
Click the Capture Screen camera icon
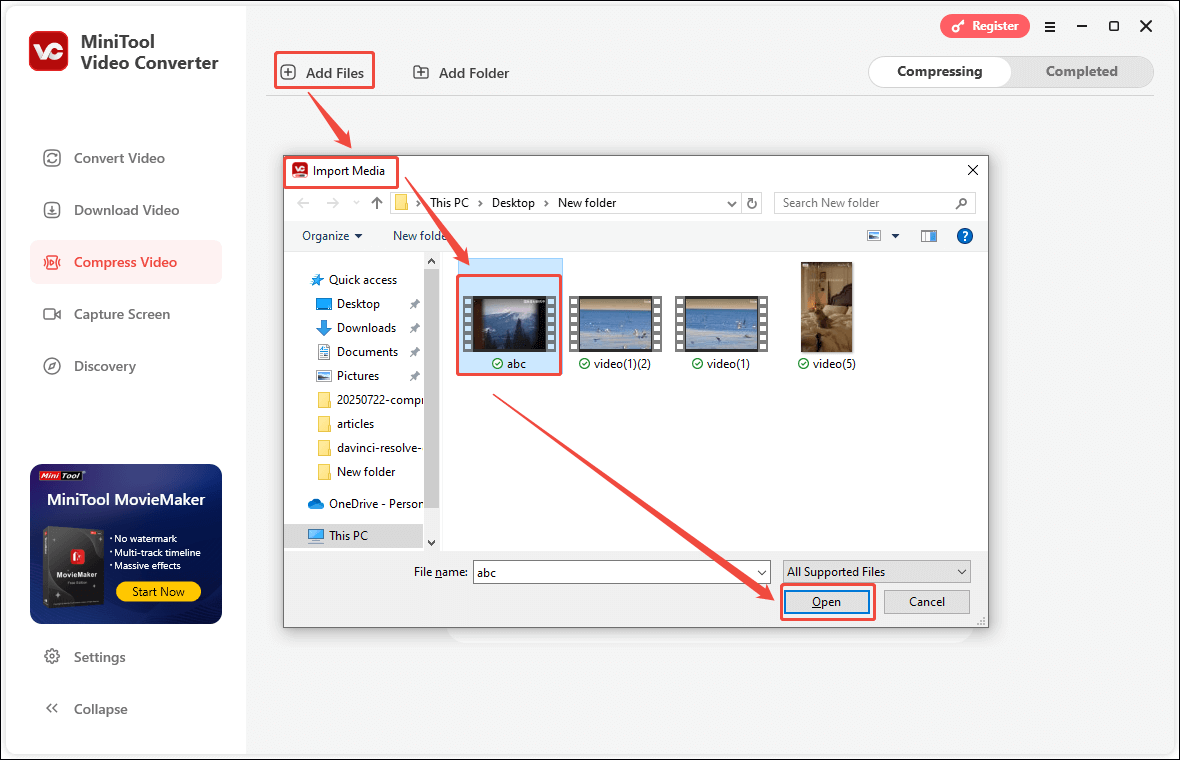point(52,314)
